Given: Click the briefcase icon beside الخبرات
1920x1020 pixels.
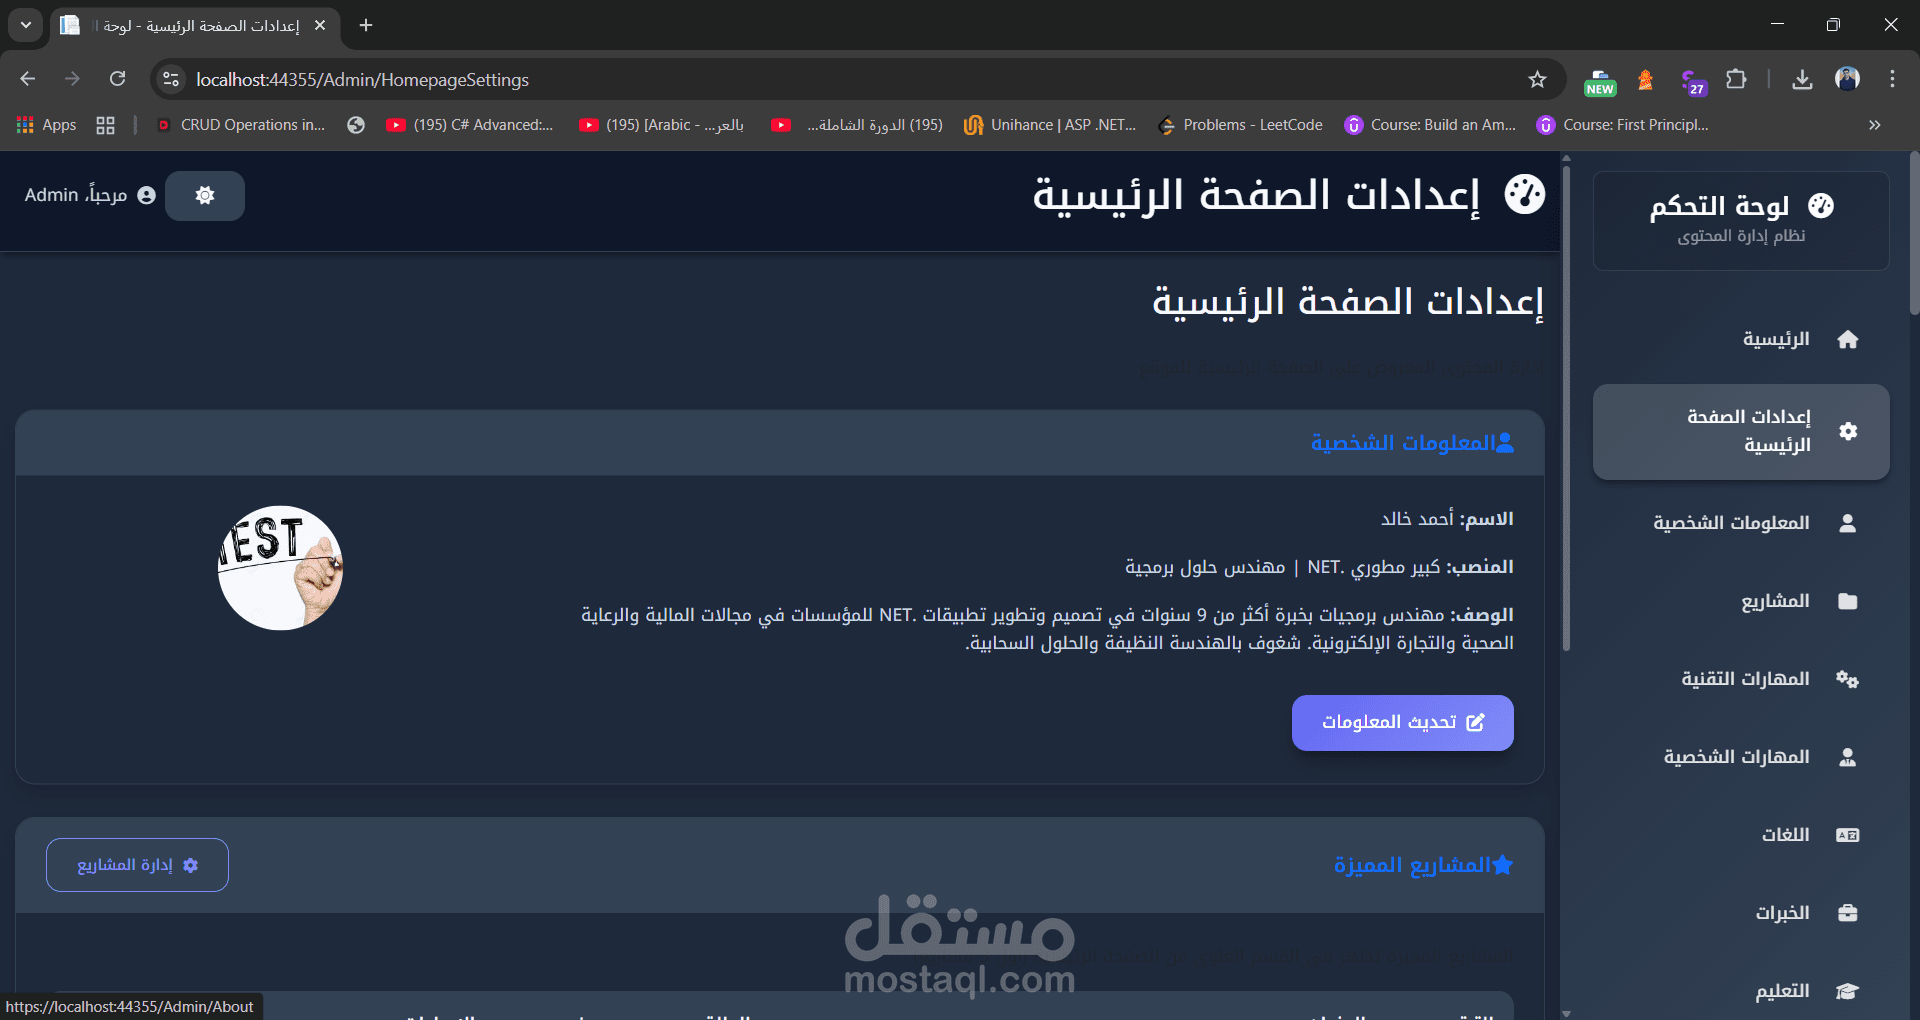Looking at the screenshot, I should [1847, 913].
